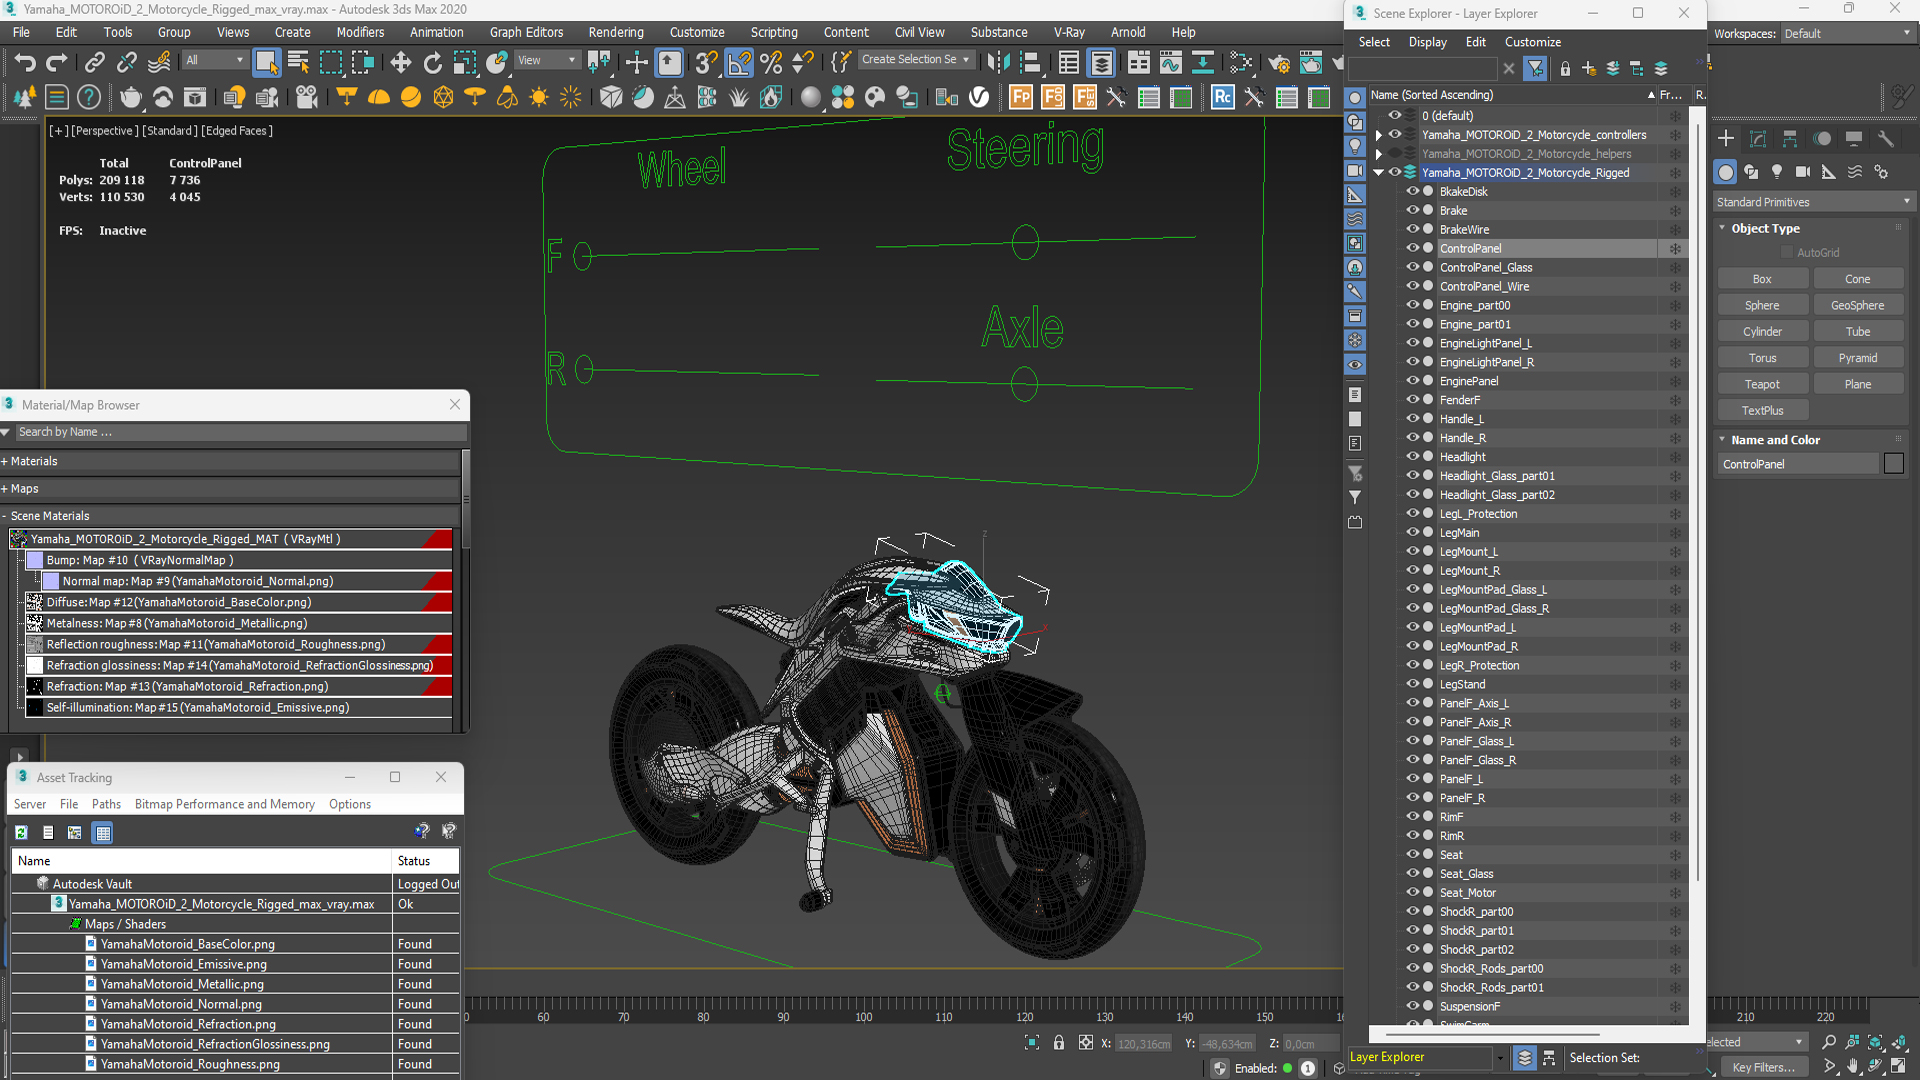
Task: Toggle visibility of the RimF object
Action: (1413, 817)
